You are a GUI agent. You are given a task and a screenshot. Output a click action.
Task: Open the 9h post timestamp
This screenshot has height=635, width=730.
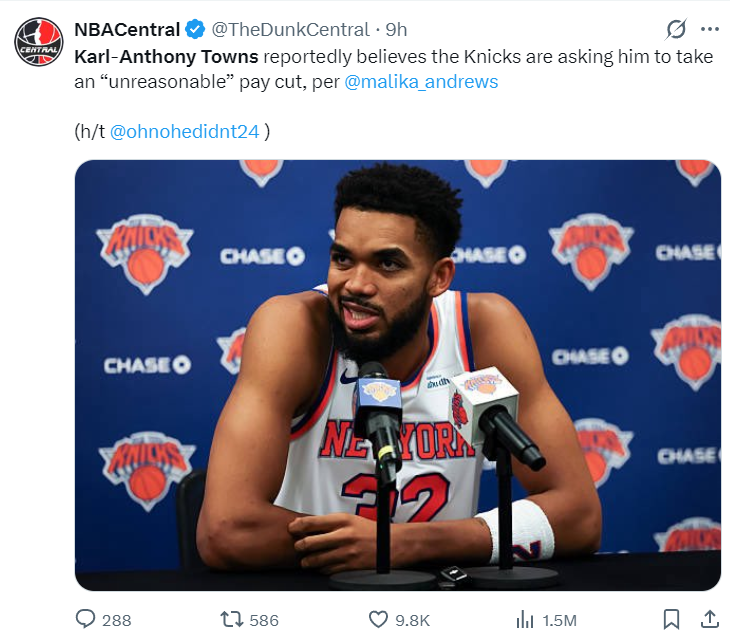coord(396,30)
